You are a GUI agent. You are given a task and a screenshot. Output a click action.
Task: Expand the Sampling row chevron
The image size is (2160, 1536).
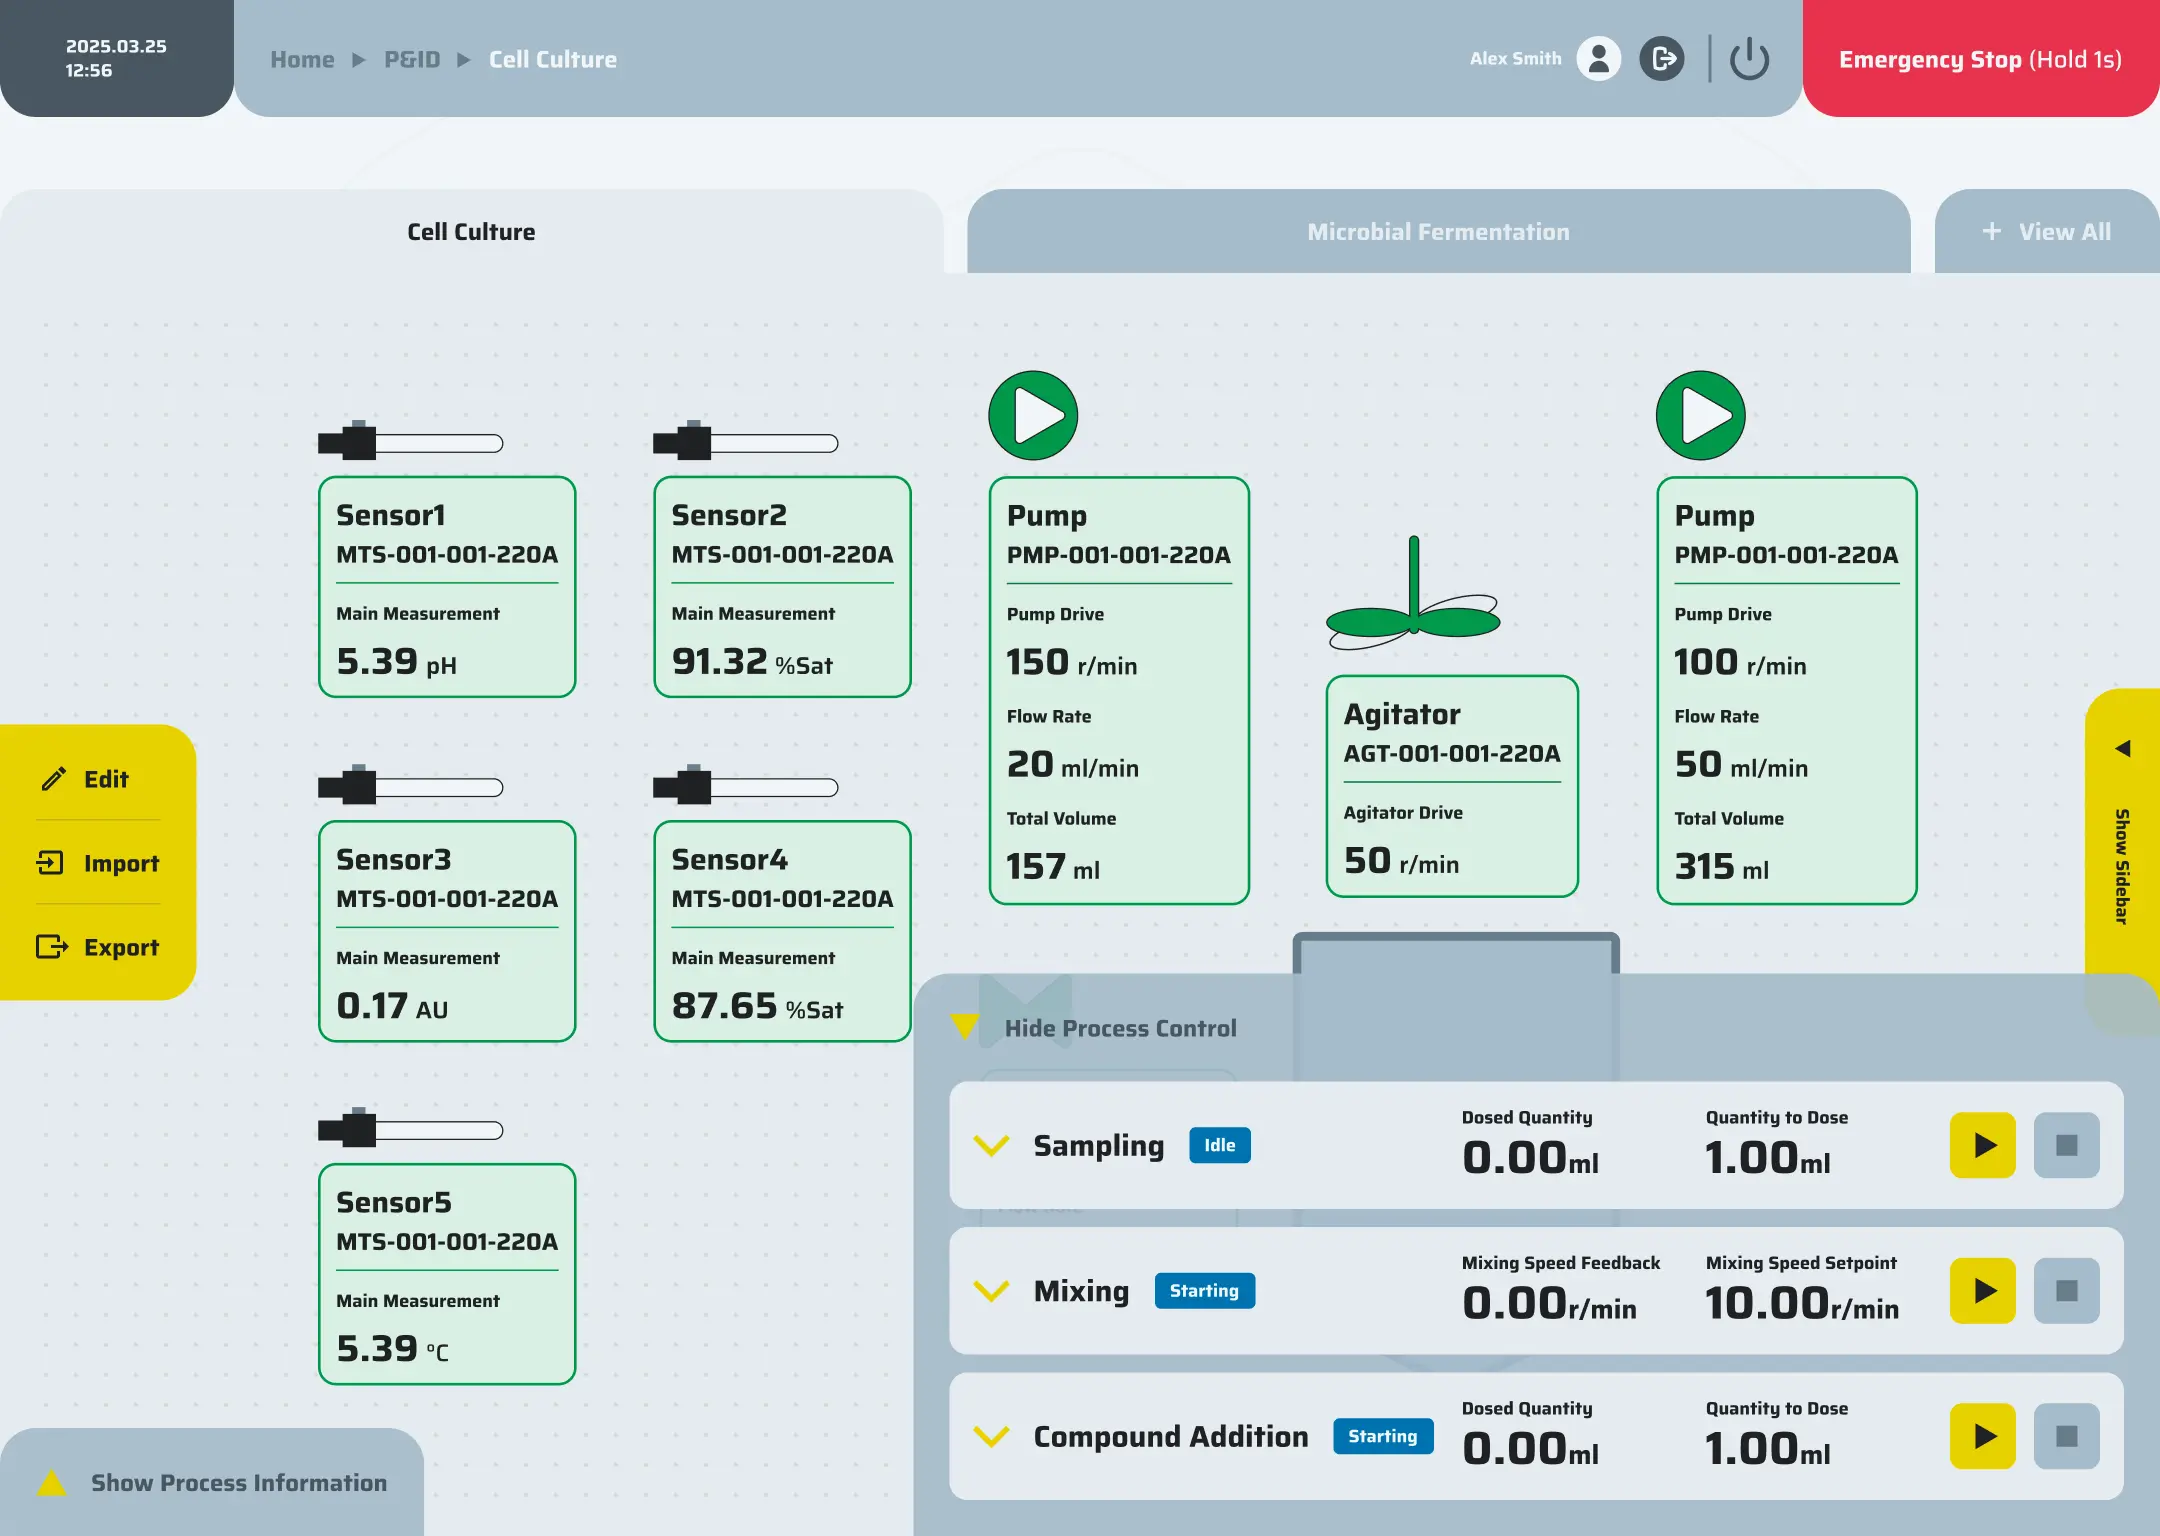991,1146
